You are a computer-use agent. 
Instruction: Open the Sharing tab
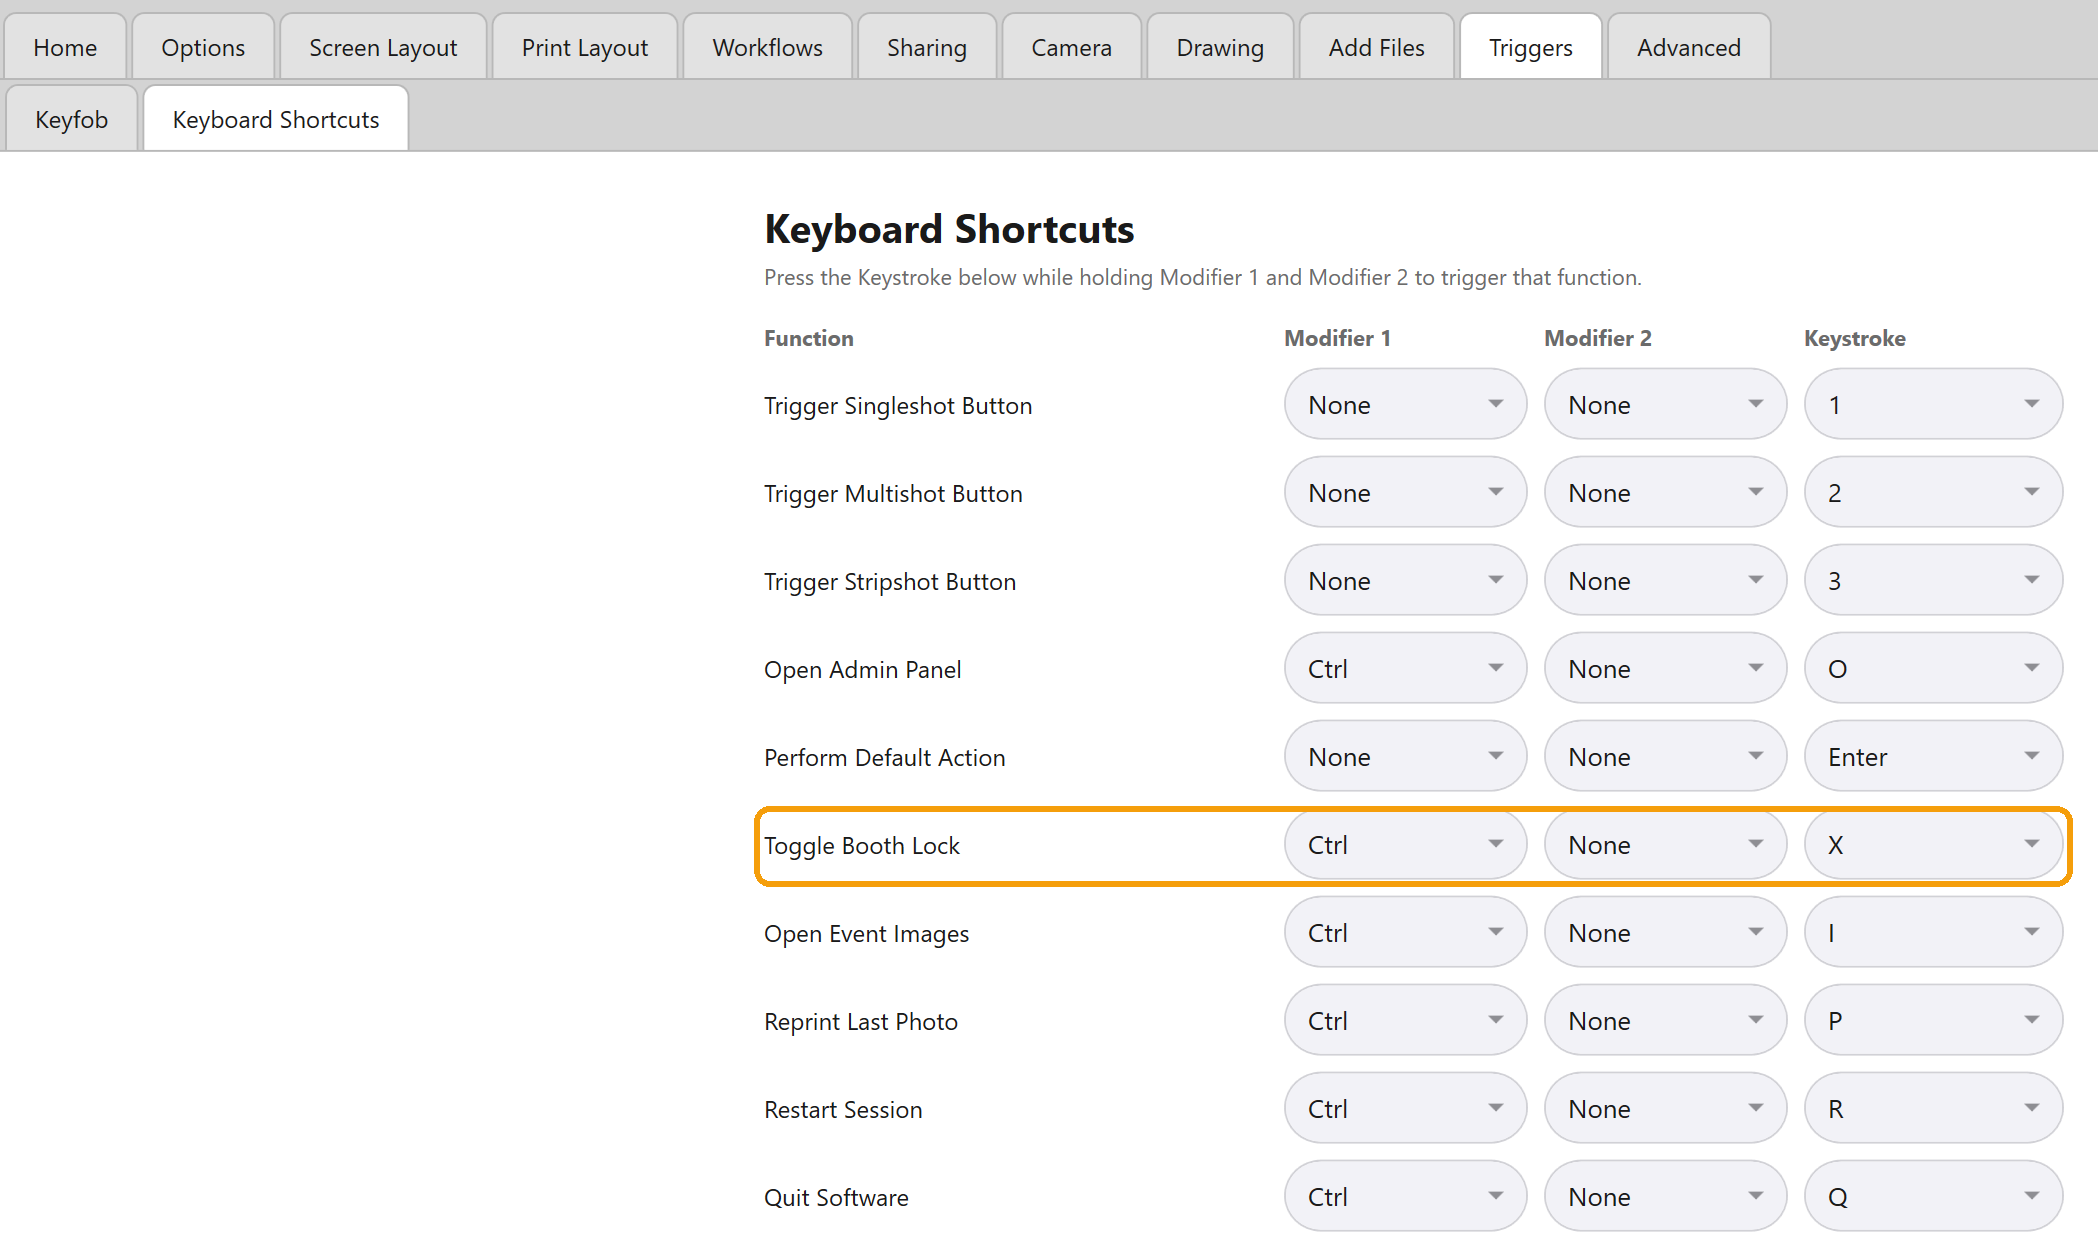tap(927, 47)
